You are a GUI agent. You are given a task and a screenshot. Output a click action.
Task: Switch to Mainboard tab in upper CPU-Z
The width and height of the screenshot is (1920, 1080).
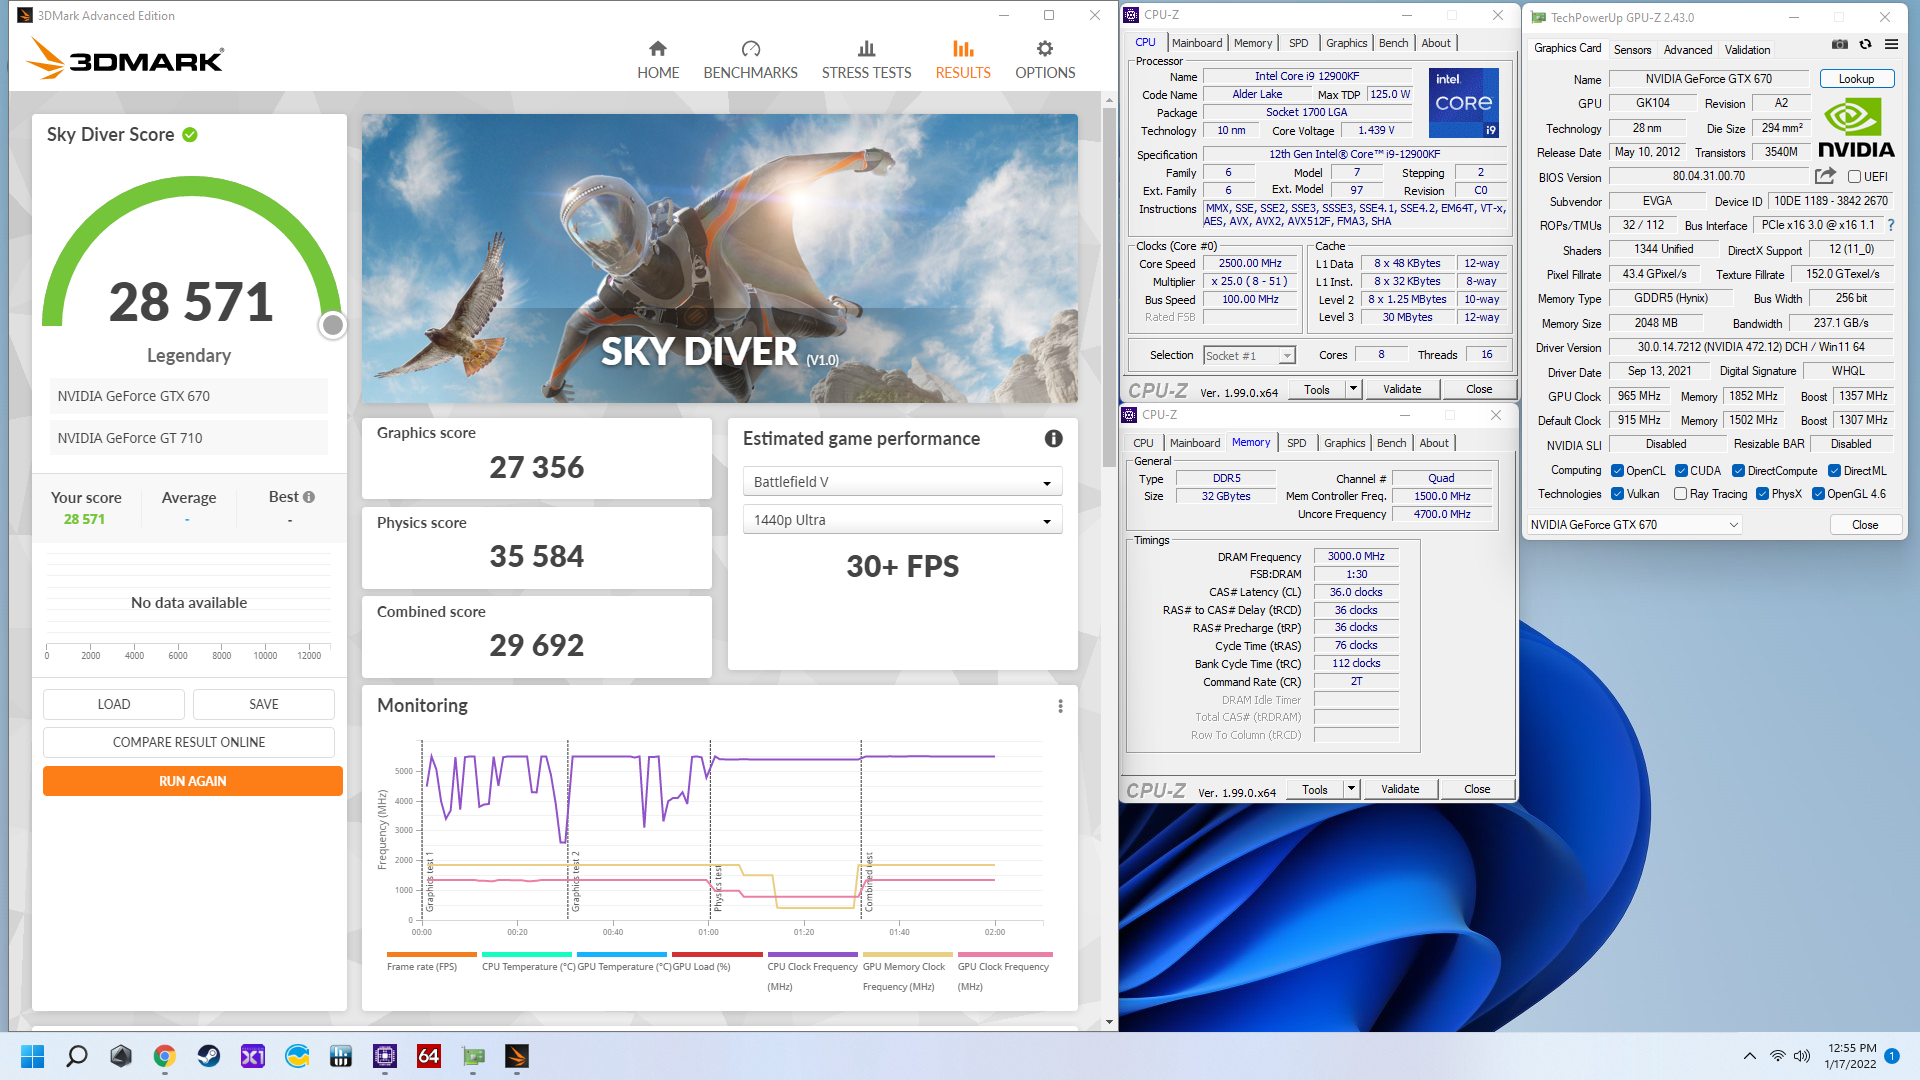point(1197,43)
